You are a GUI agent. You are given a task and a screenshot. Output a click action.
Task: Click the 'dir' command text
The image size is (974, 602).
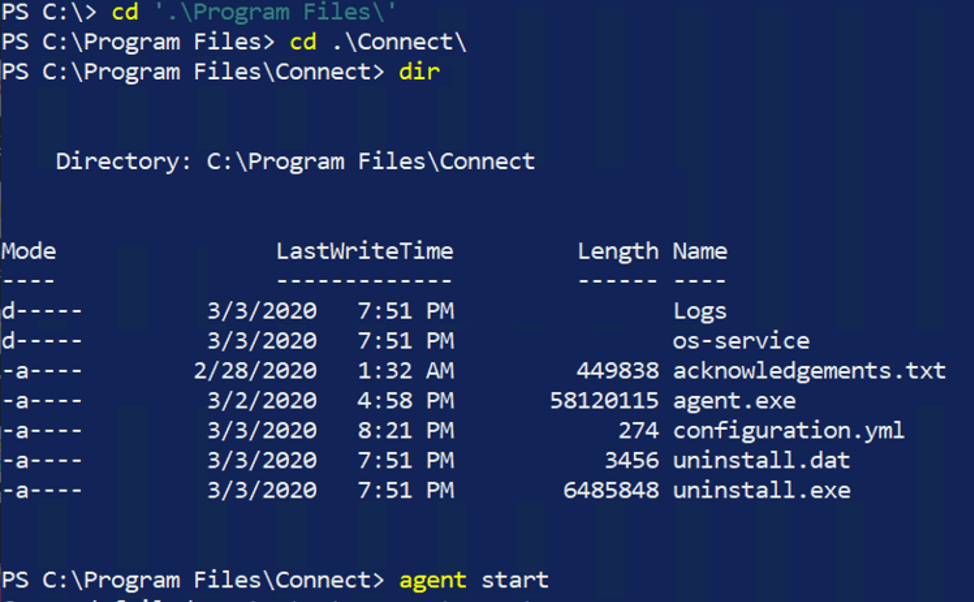(419, 72)
